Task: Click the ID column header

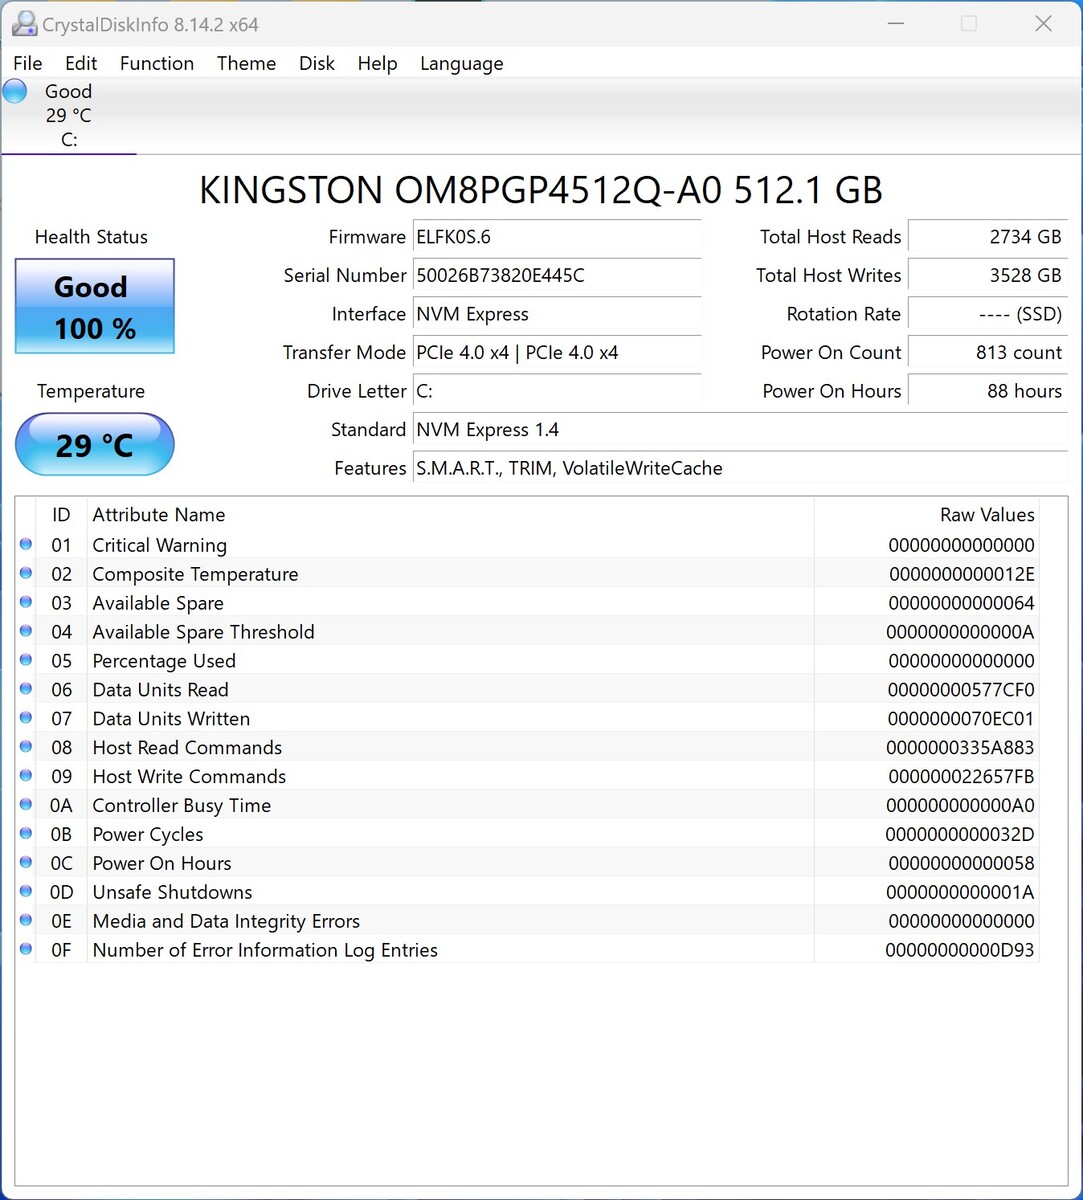Action: click(62, 515)
